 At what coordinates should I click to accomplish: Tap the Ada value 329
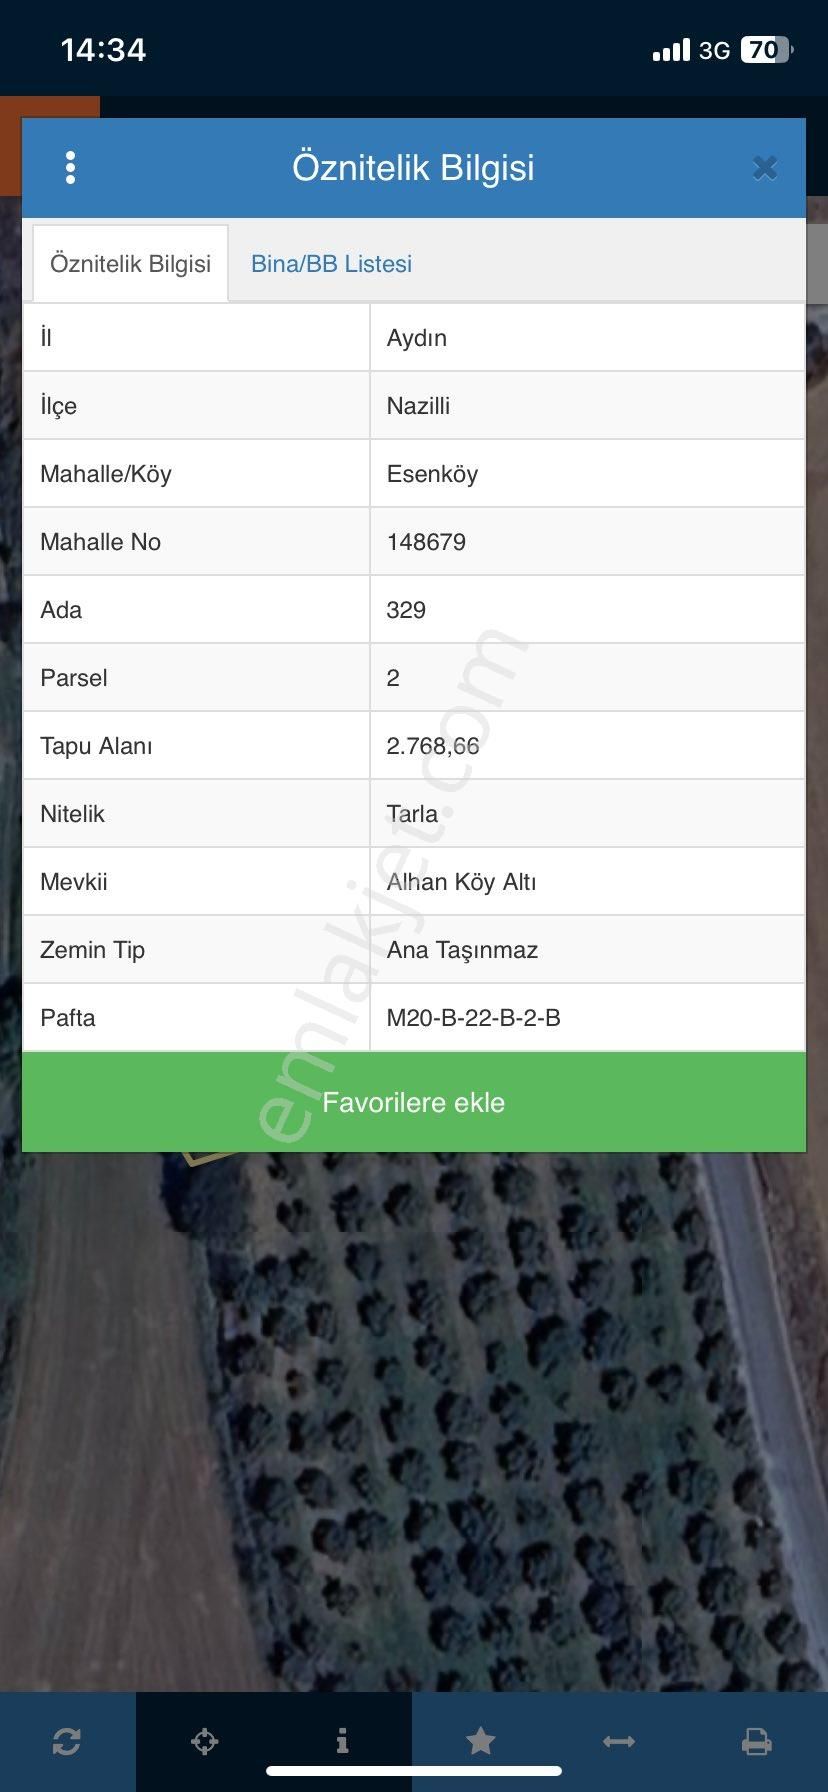tap(406, 610)
